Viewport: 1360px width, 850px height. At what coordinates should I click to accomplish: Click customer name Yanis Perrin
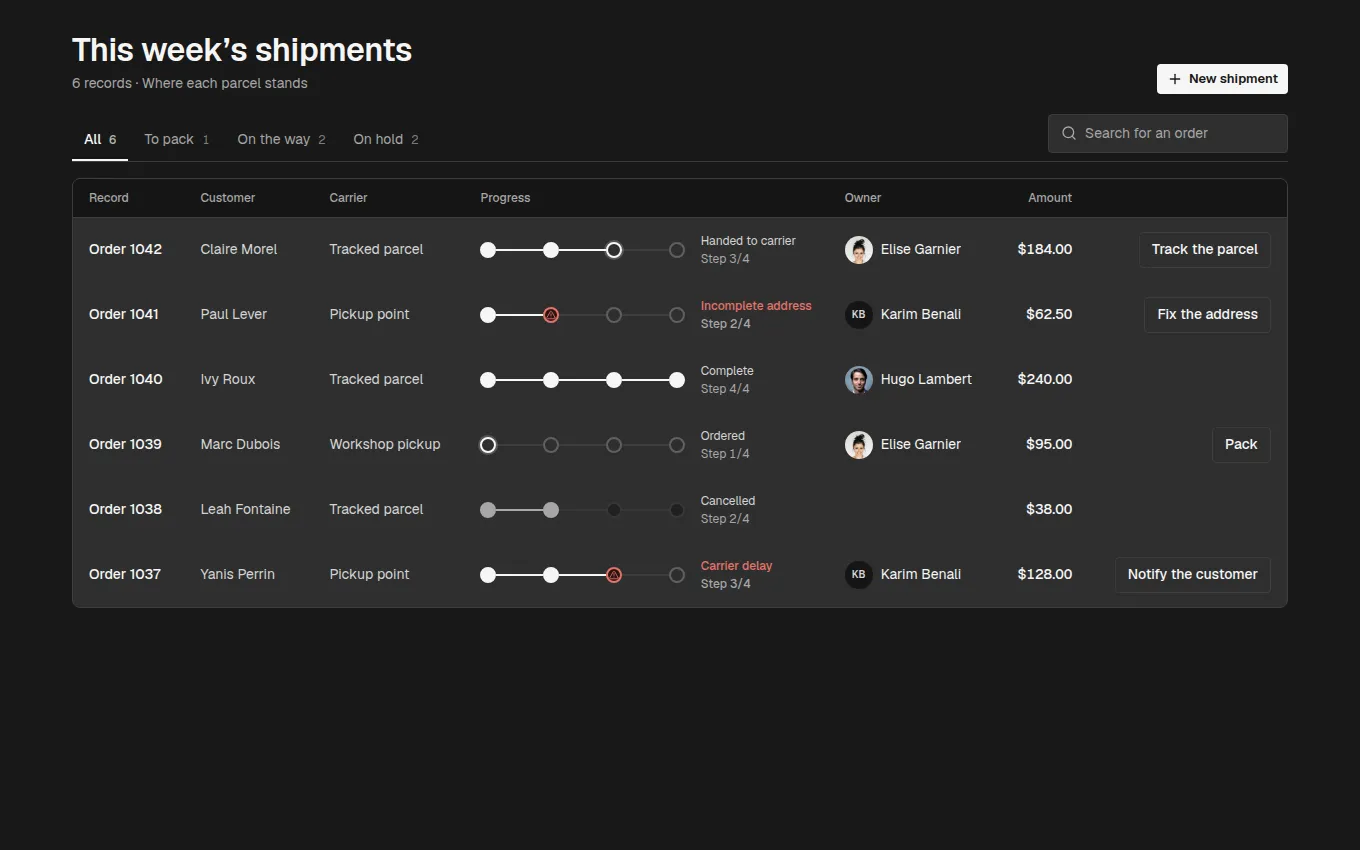[238, 575]
